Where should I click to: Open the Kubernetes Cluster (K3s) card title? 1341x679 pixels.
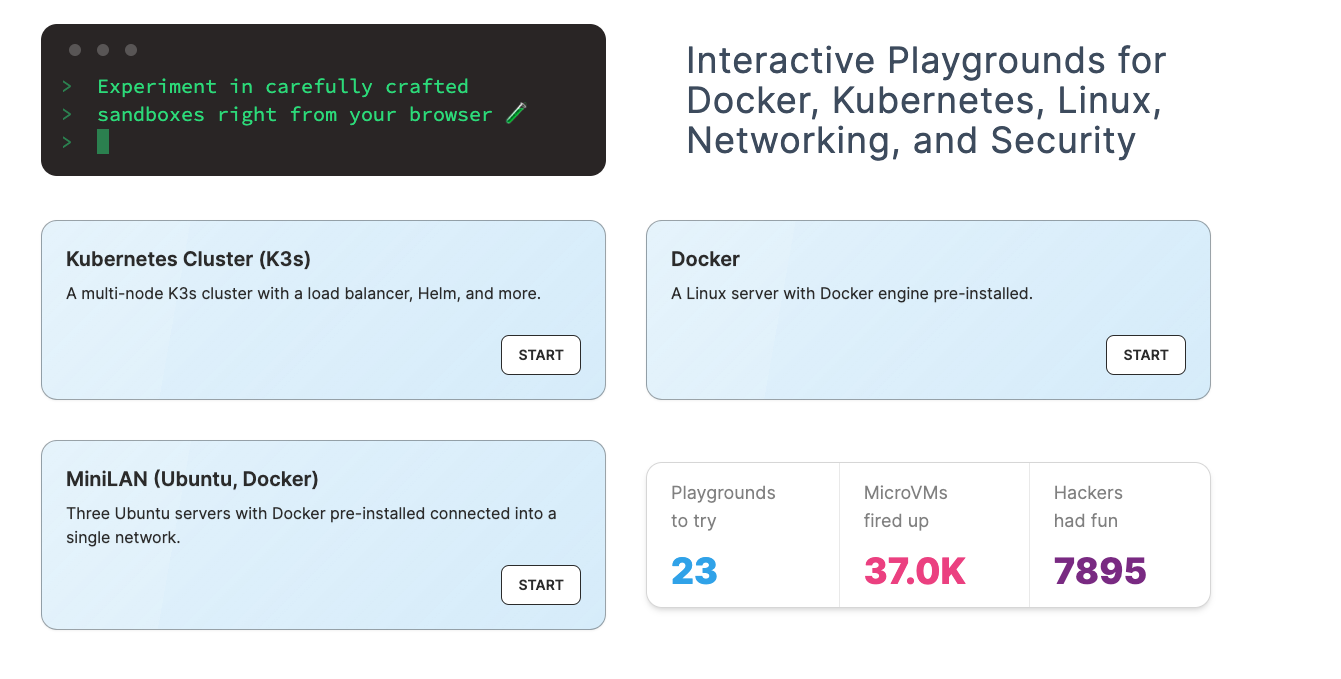coord(188,259)
